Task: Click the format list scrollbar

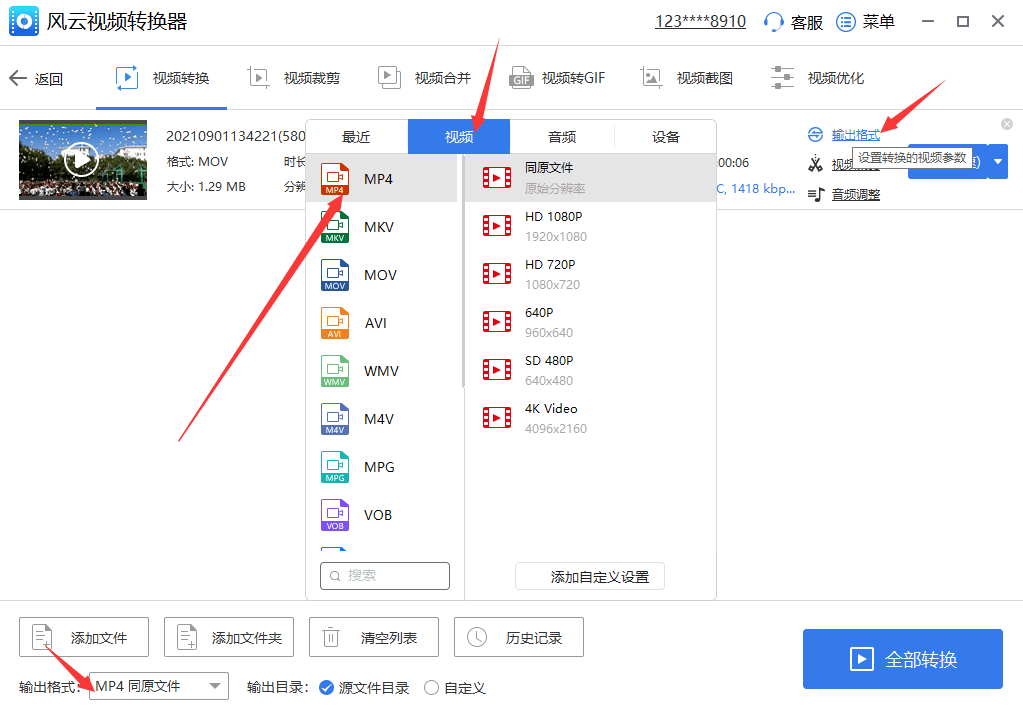Action: (x=463, y=271)
